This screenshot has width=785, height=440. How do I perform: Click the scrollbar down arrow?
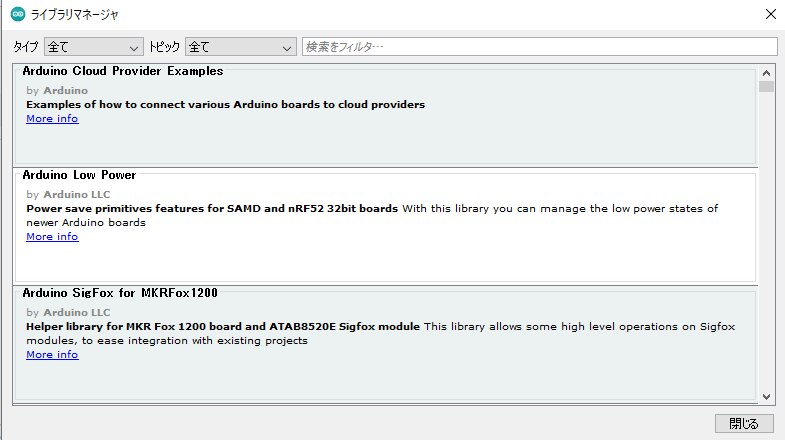coord(766,396)
